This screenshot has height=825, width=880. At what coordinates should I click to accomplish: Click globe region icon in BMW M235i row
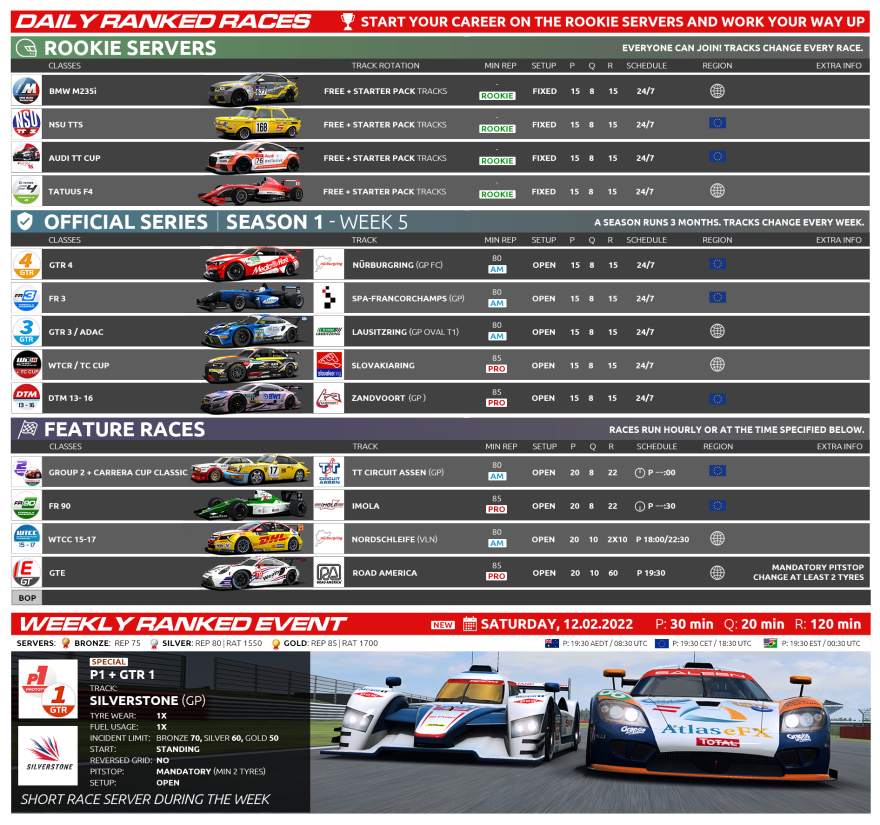click(x=716, y=91)
